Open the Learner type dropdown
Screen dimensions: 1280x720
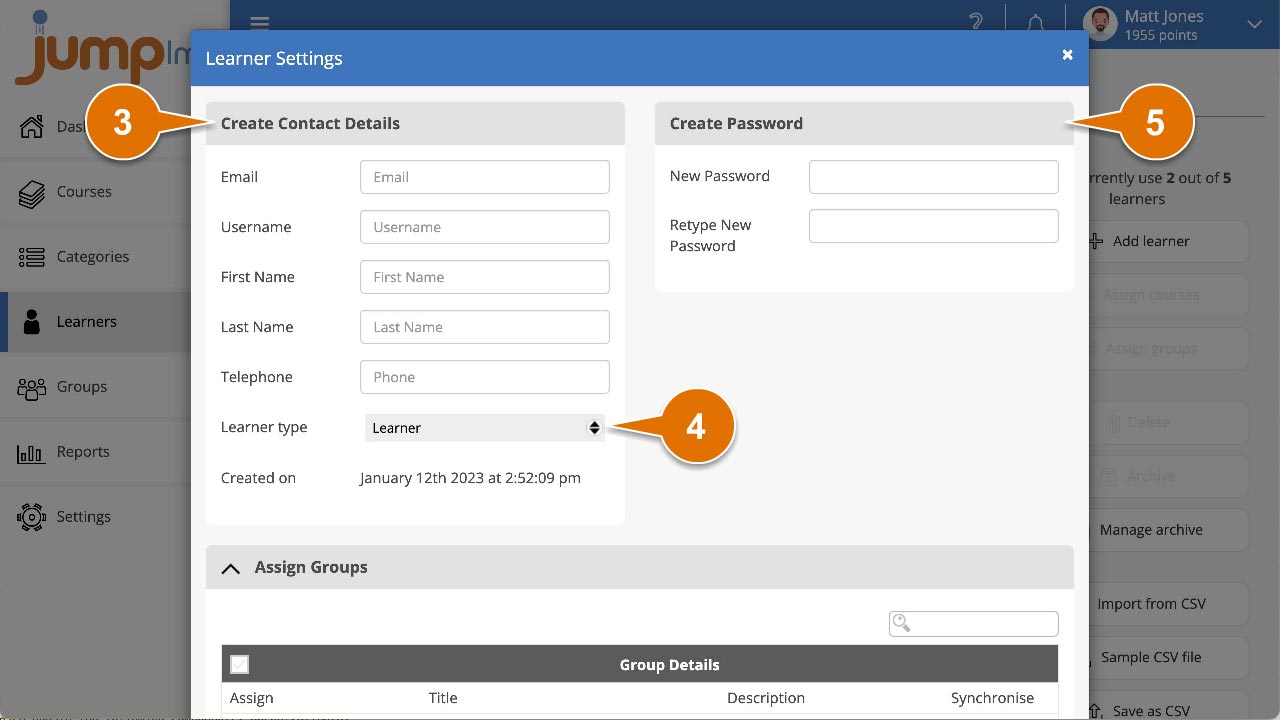[x=484, y=427]
